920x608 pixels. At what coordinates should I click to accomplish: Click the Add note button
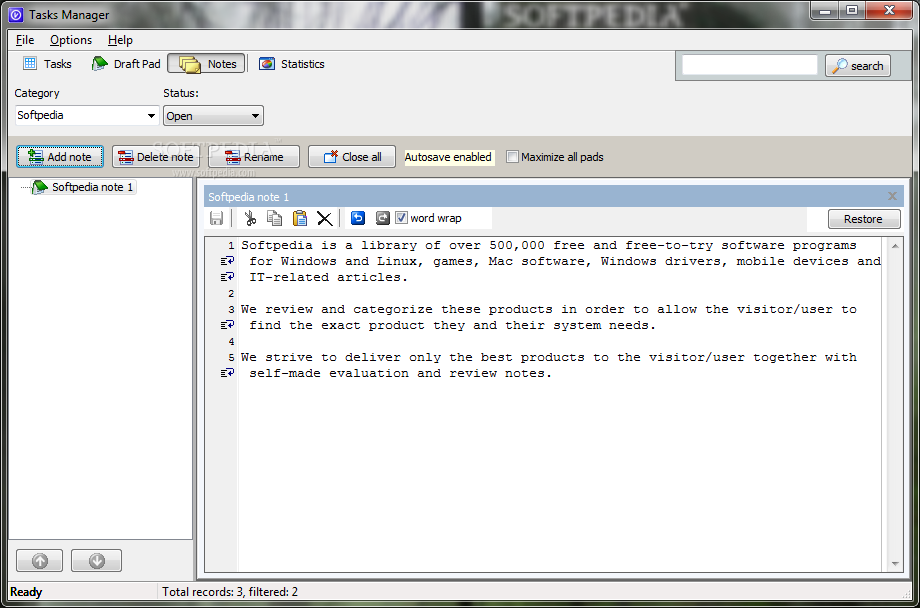pos(60,157)
